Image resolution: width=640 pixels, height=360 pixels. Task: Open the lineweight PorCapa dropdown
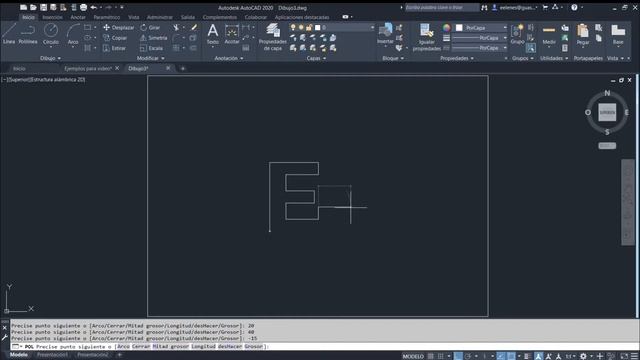(x=479, y=38)
